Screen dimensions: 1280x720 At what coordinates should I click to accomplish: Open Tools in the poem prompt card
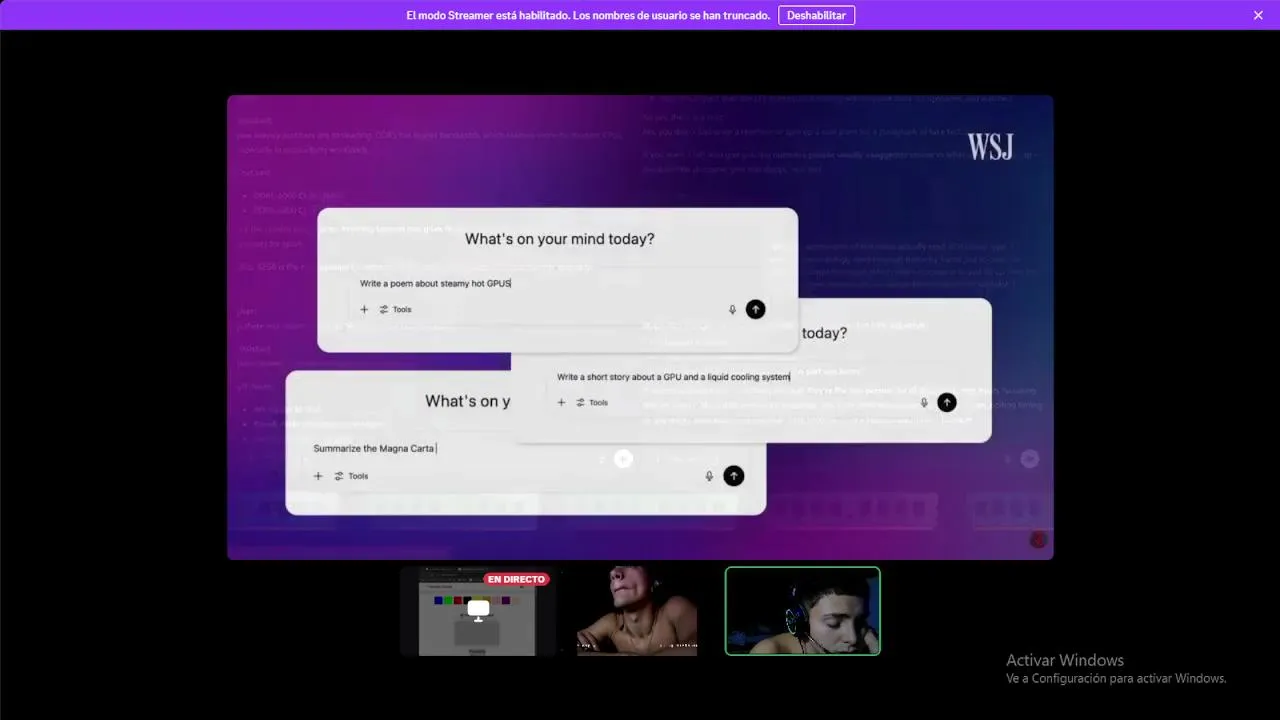[x=395, y=310]
